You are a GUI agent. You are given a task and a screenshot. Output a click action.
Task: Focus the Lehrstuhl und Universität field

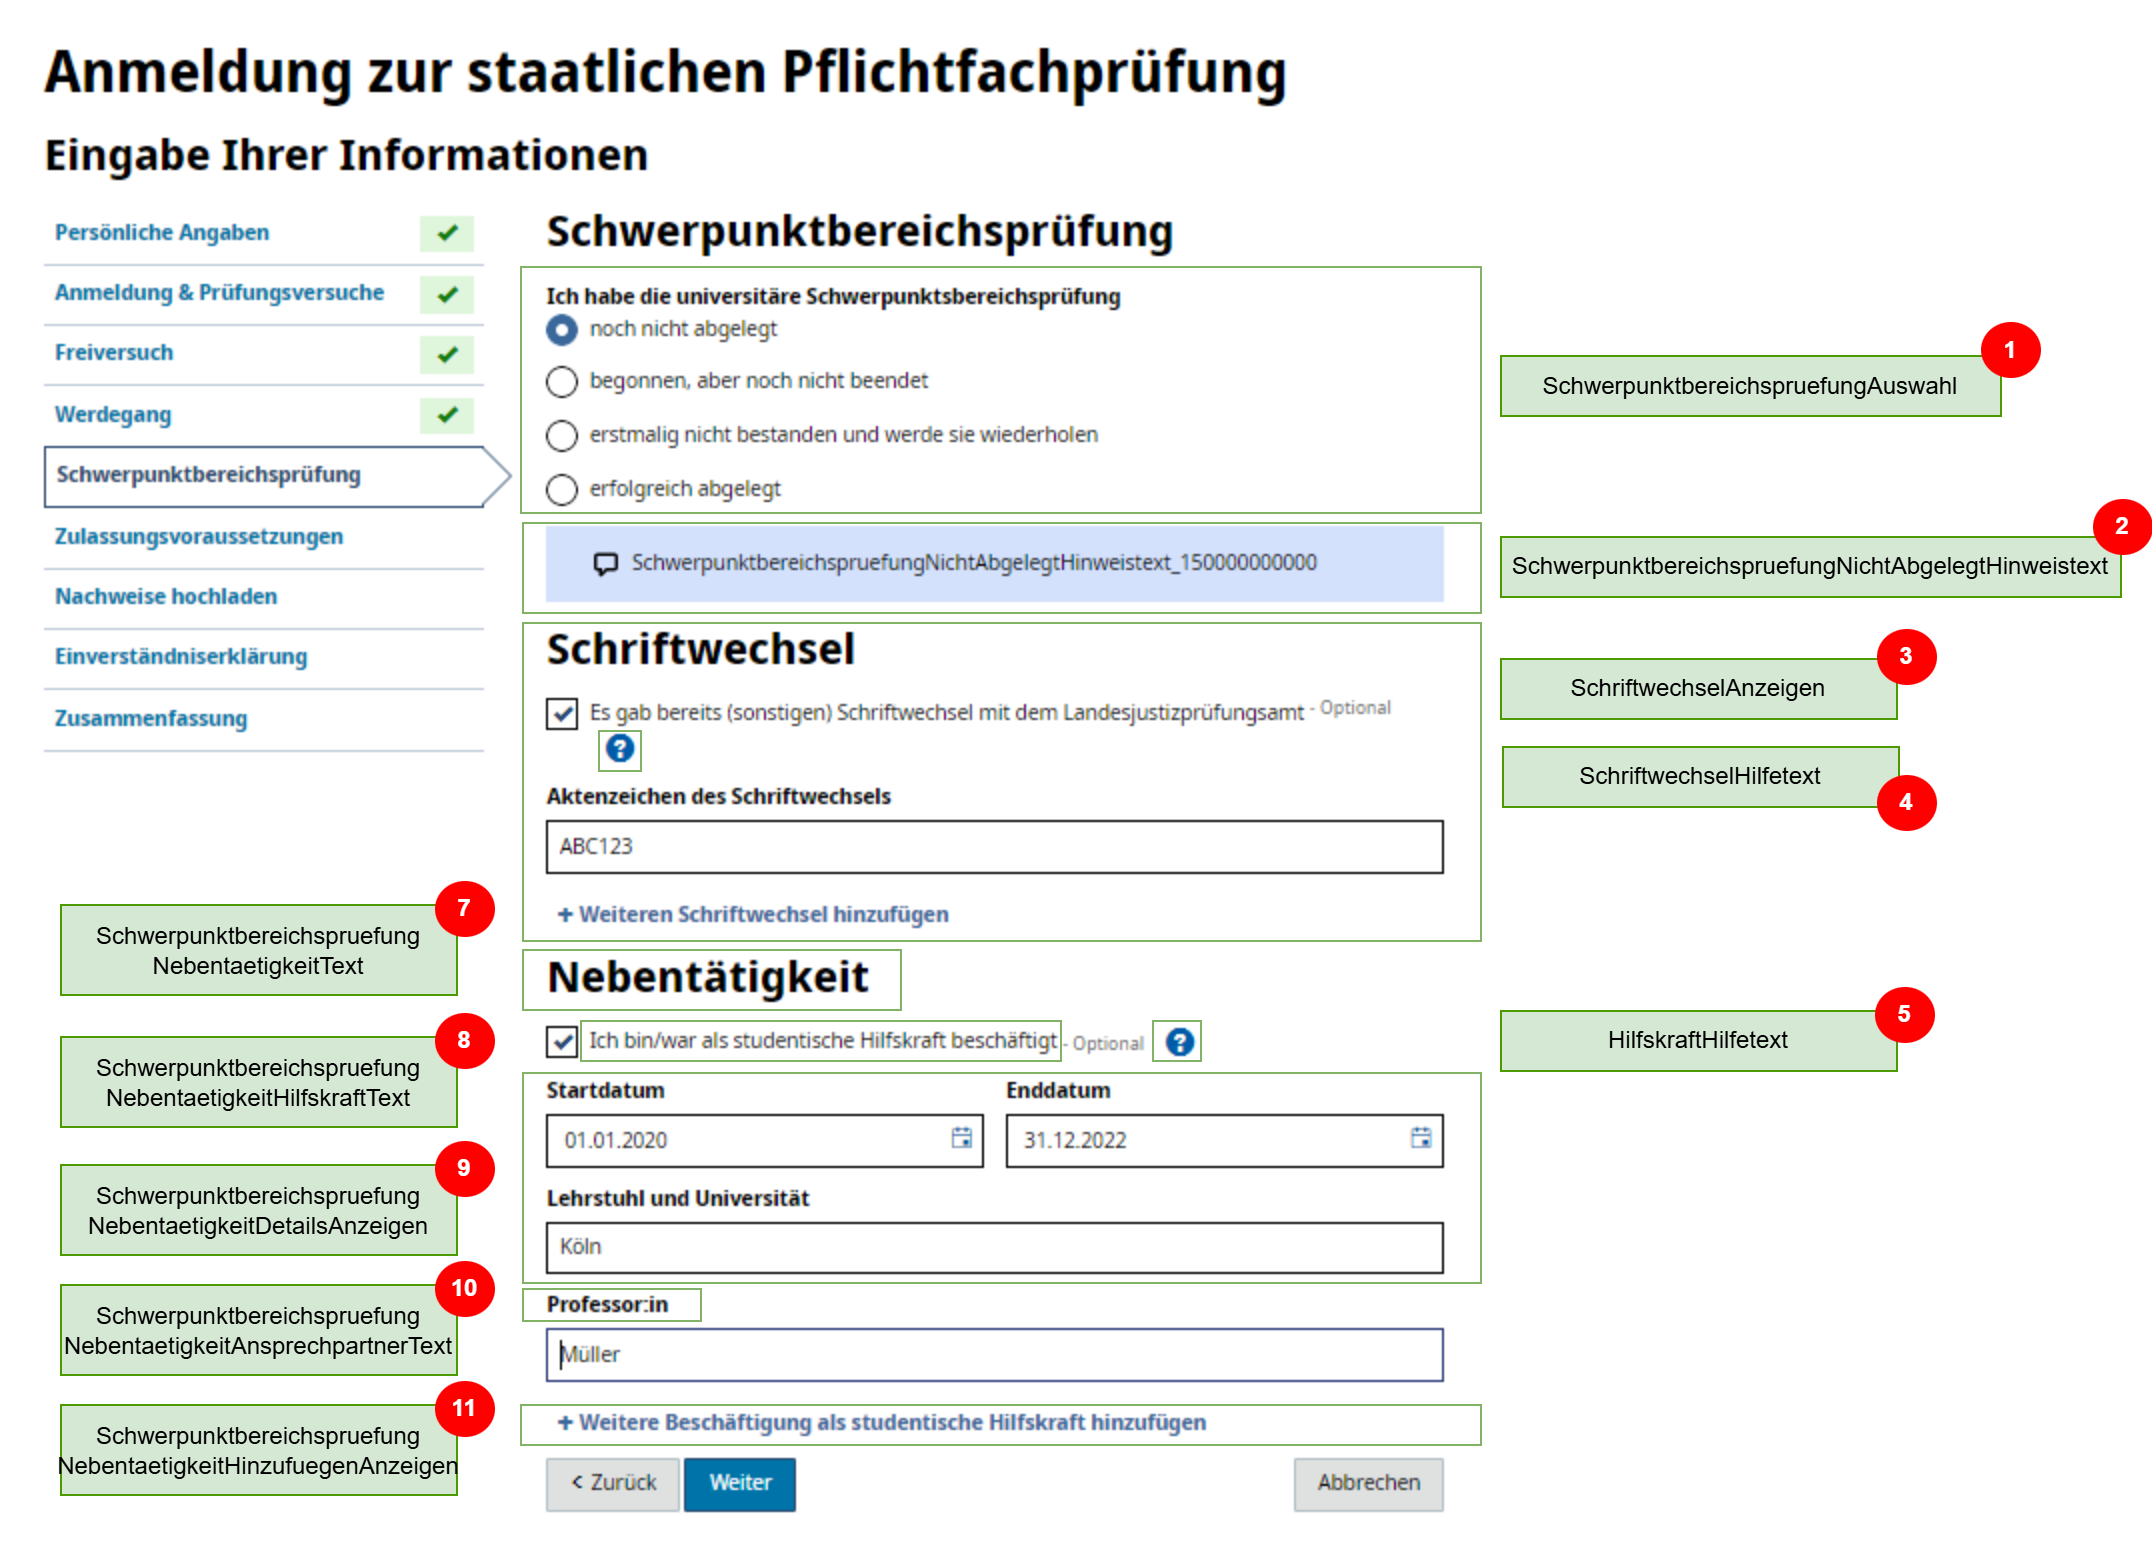(995, 1247)
